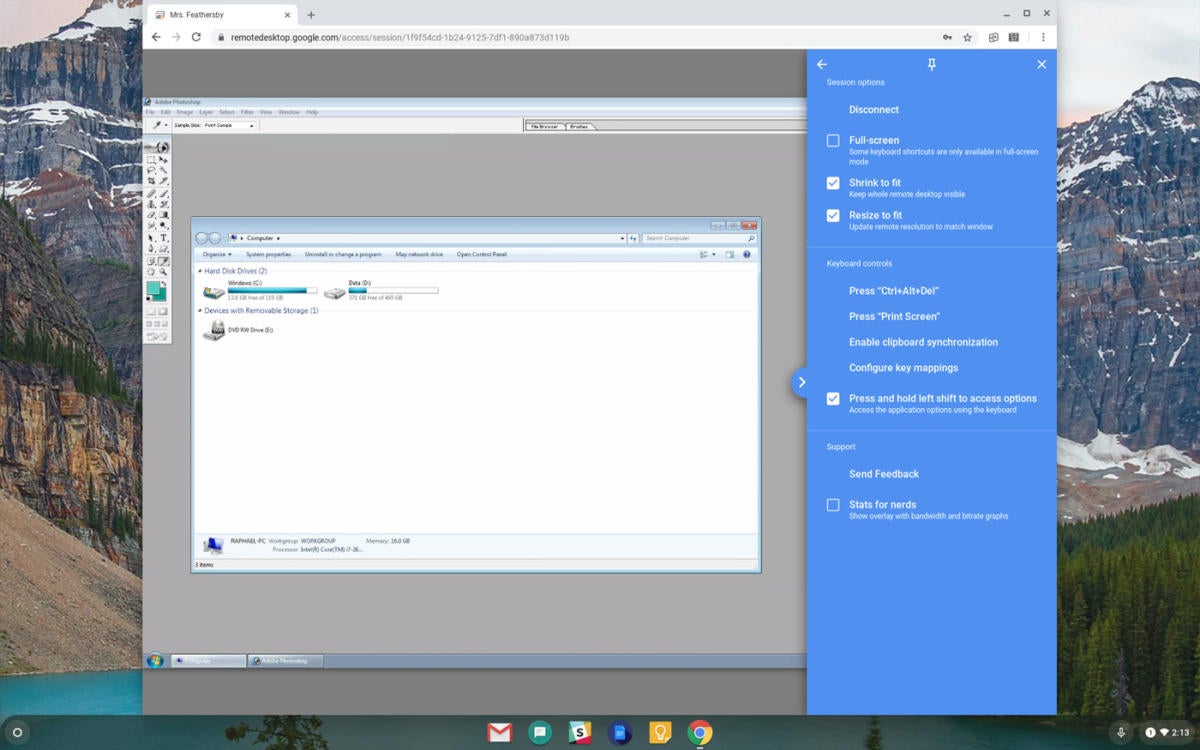Open Gmail from the Chrome OS shelf
Image resolution: width=1200 pixels, height=750 pixels.
point(500,733)
